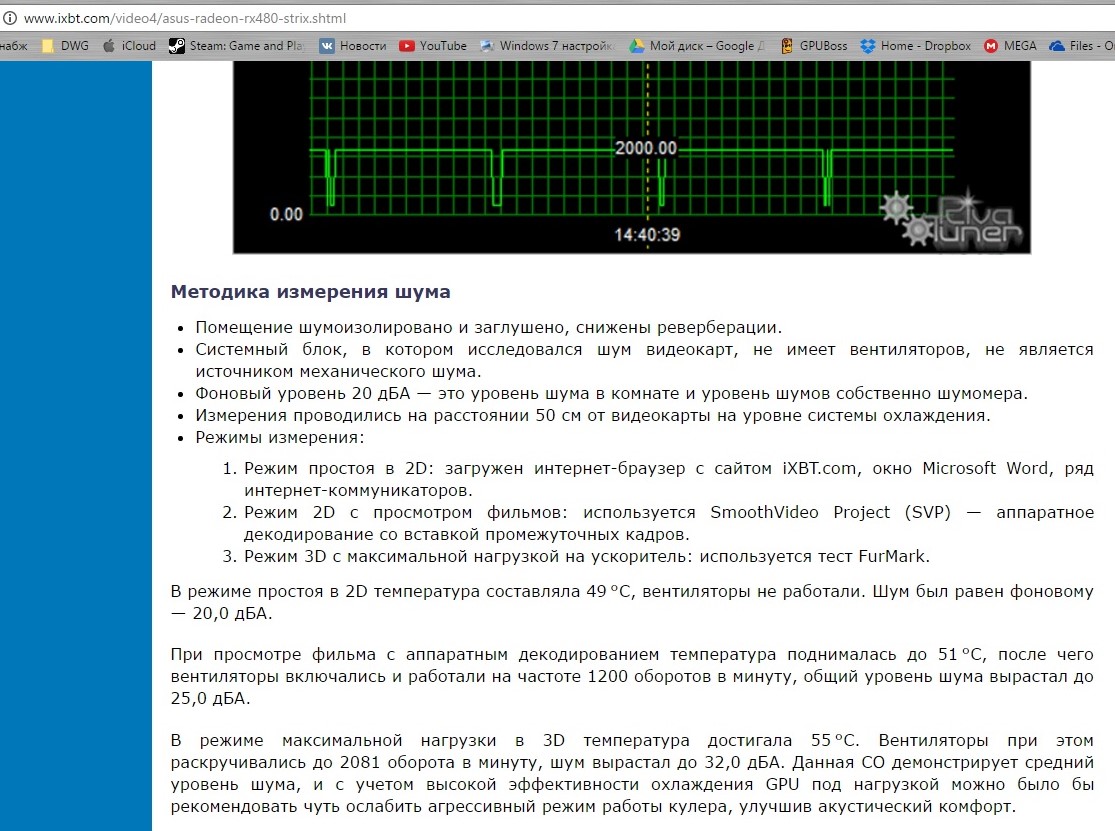1115x831 pixels.
Task: Open the iCloud bookmark label
Action: tap(139, 46)
